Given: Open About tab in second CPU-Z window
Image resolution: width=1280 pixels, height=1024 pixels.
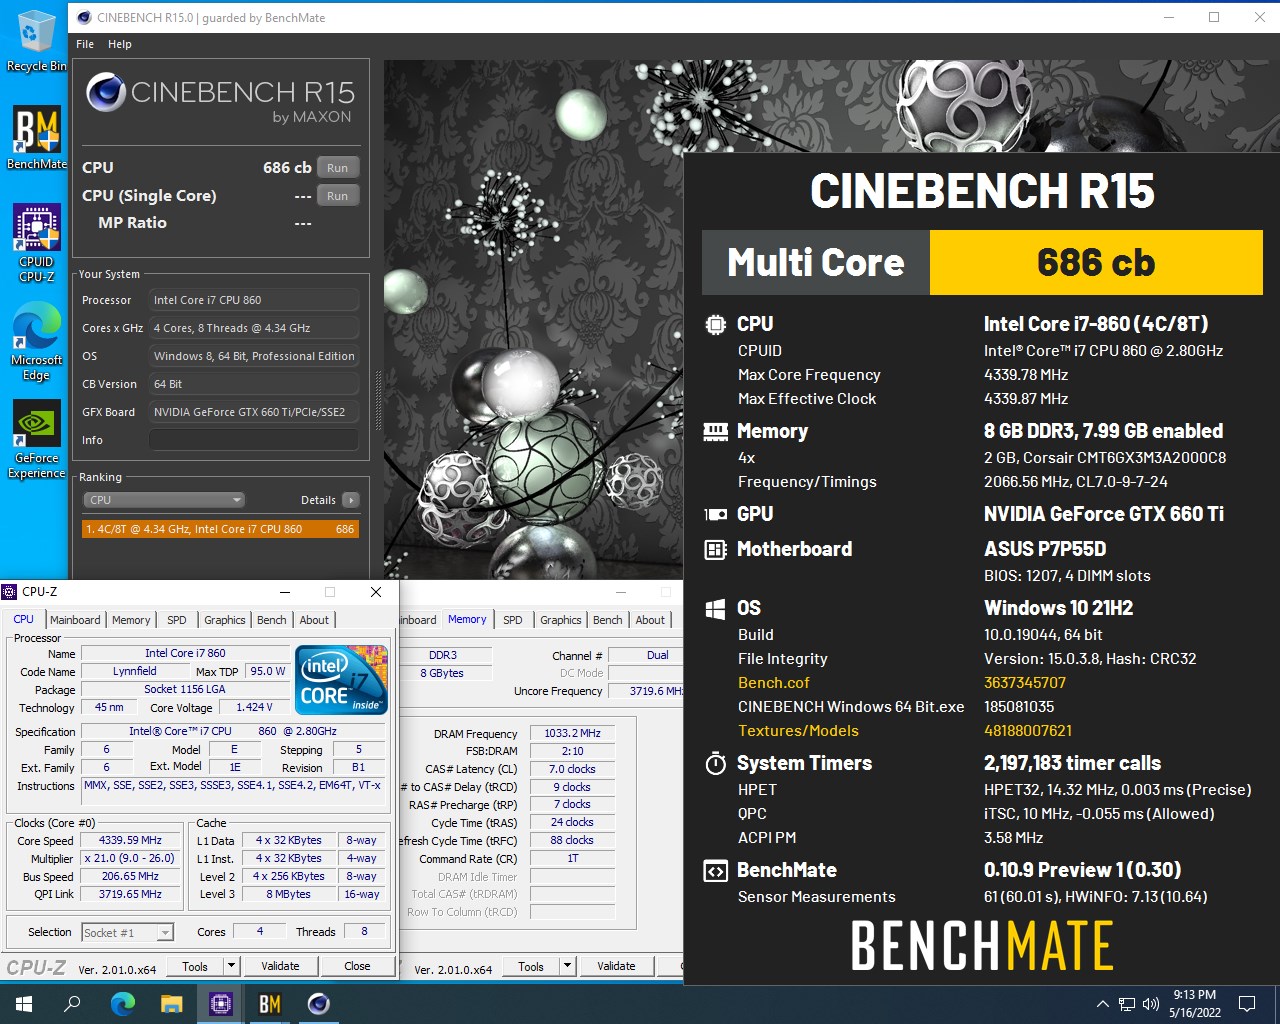Looking at the screenshot, I should 650,620.
